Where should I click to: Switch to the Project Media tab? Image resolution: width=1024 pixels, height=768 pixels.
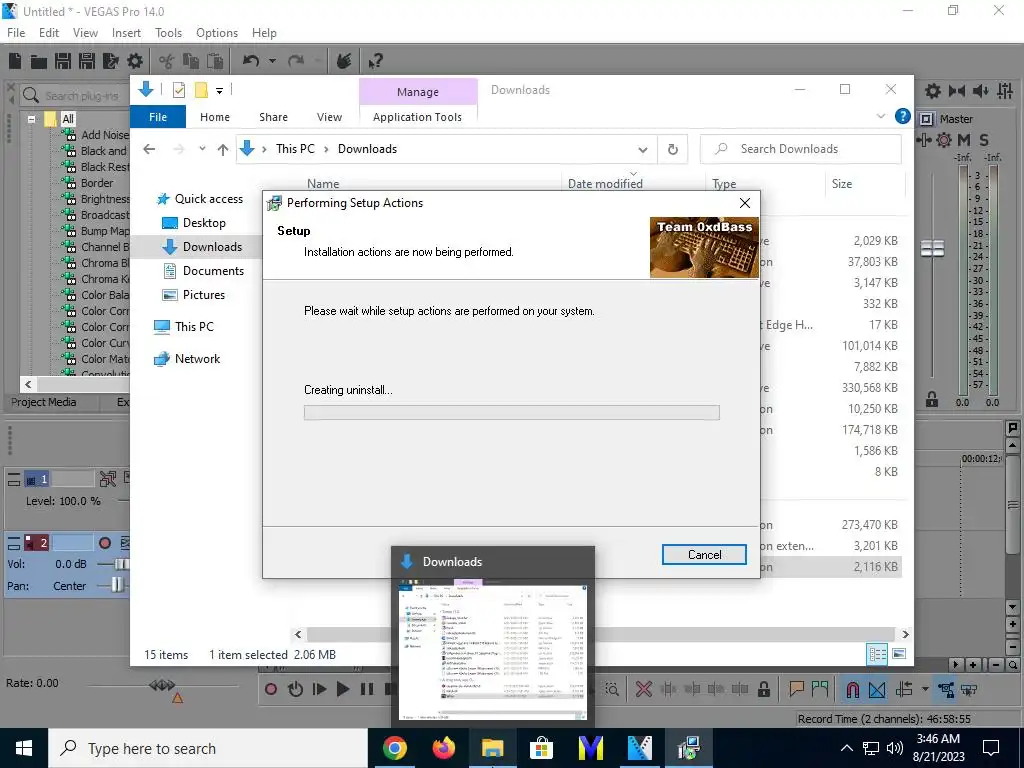[x=43, y=402]
